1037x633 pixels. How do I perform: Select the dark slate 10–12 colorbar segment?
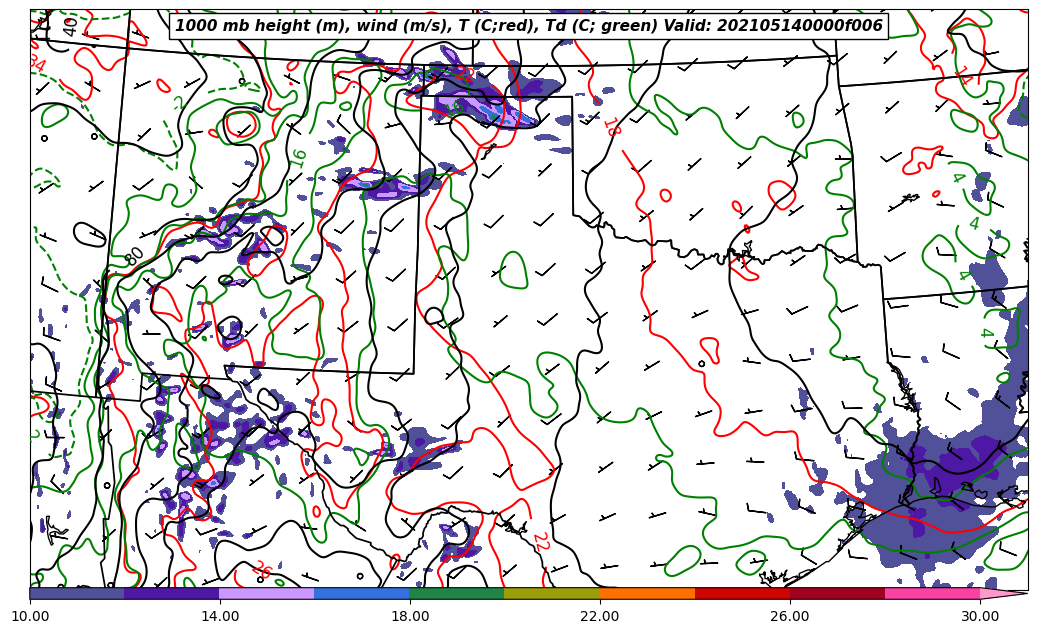(x=77, y=593)
